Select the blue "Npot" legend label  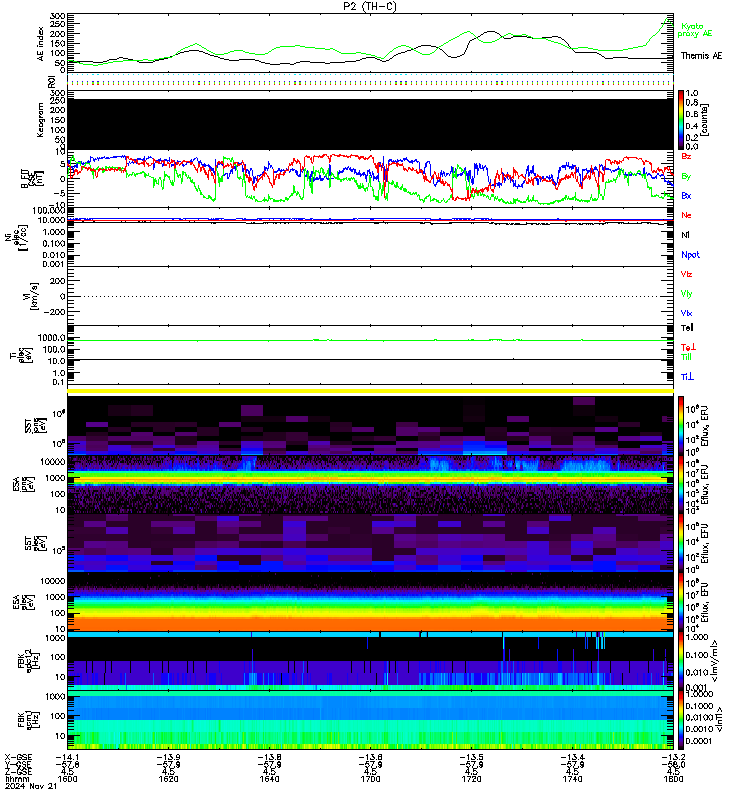(690, 255)
